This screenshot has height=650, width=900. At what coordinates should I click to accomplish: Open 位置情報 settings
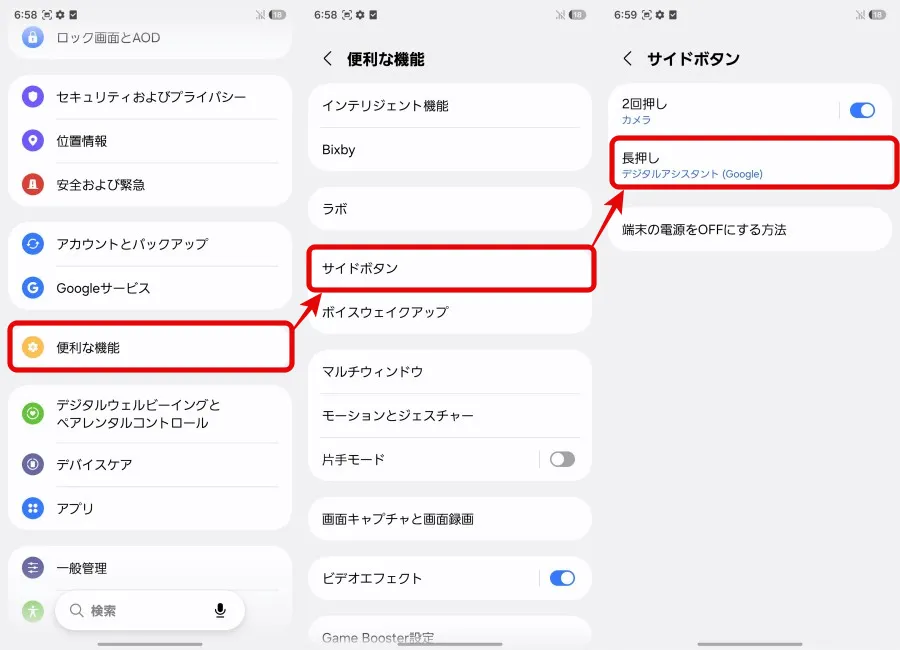150,141
